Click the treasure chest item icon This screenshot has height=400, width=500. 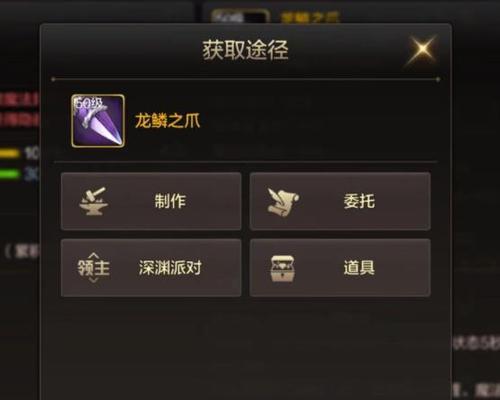(283, 269)
